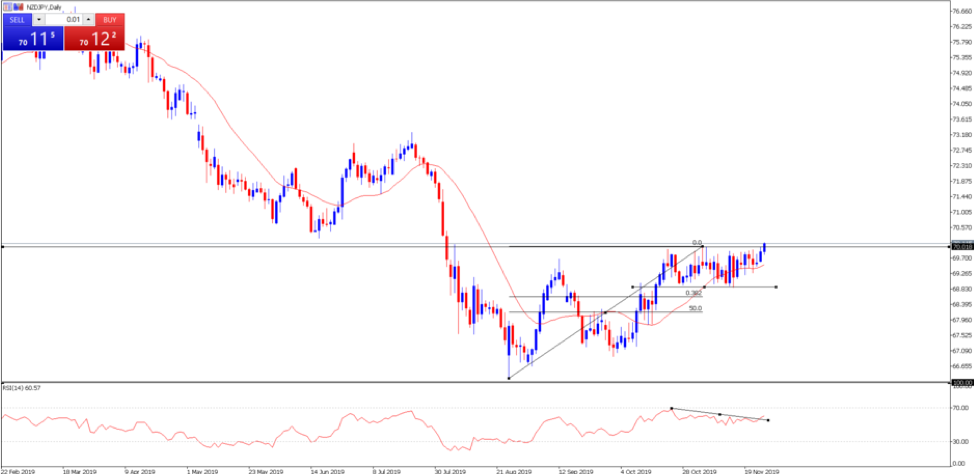Click the NZDJPY,Daily chart title text

click(x=44, y=7)
